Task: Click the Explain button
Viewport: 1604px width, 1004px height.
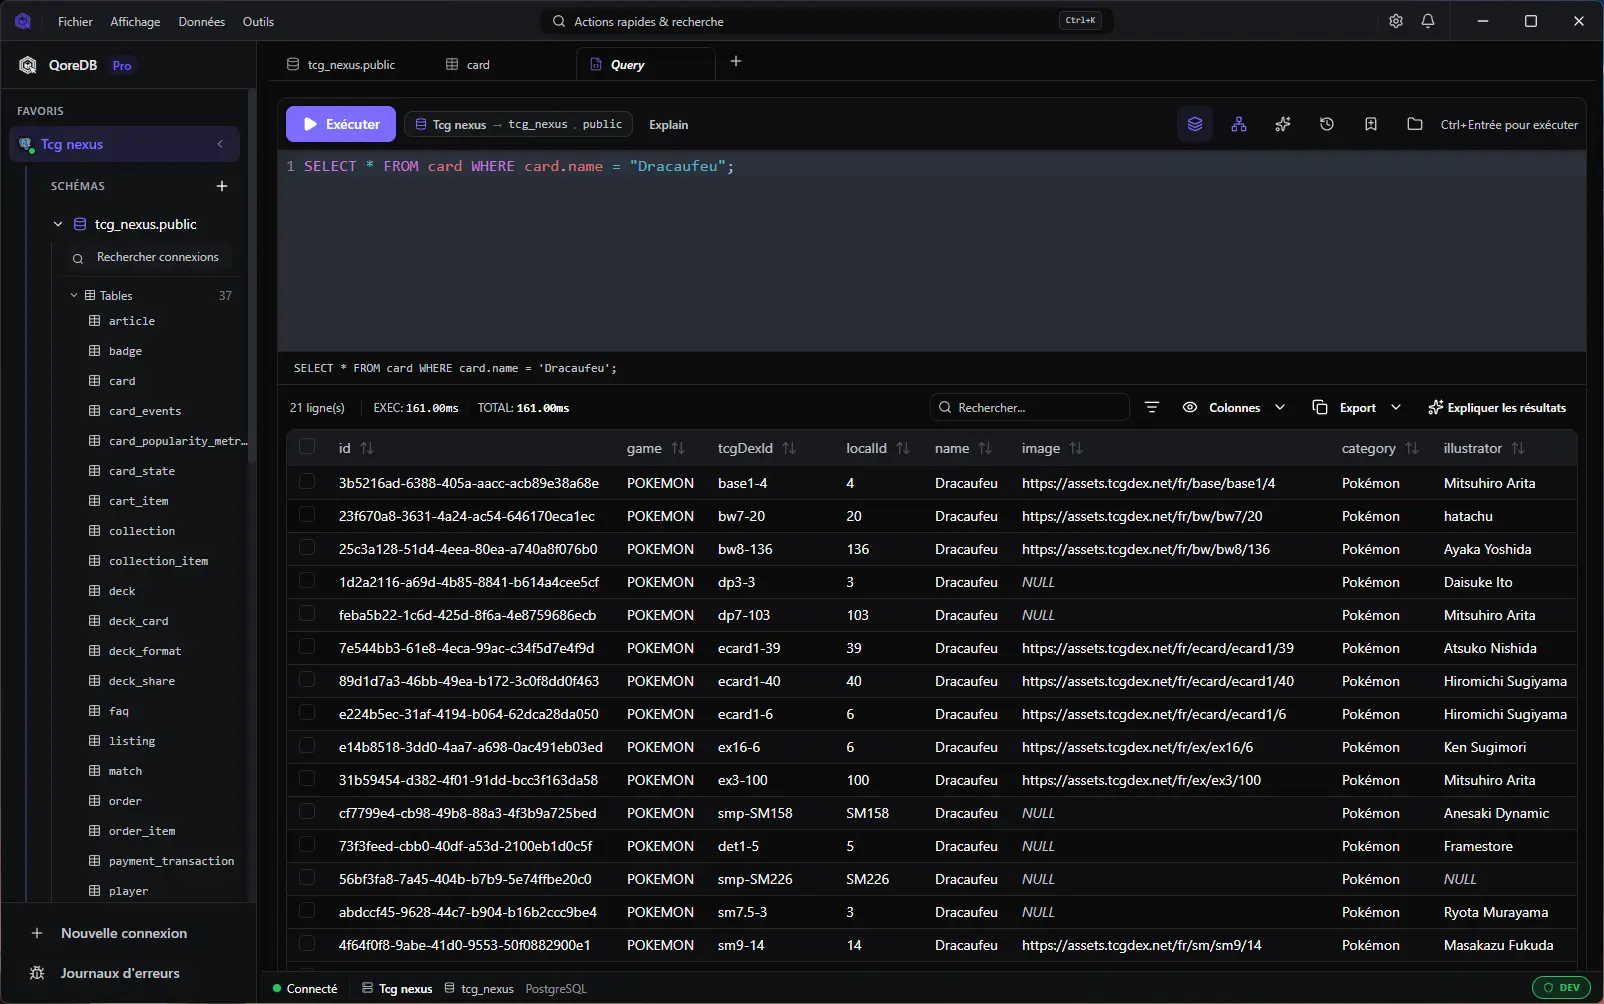Action: (668, 125)
